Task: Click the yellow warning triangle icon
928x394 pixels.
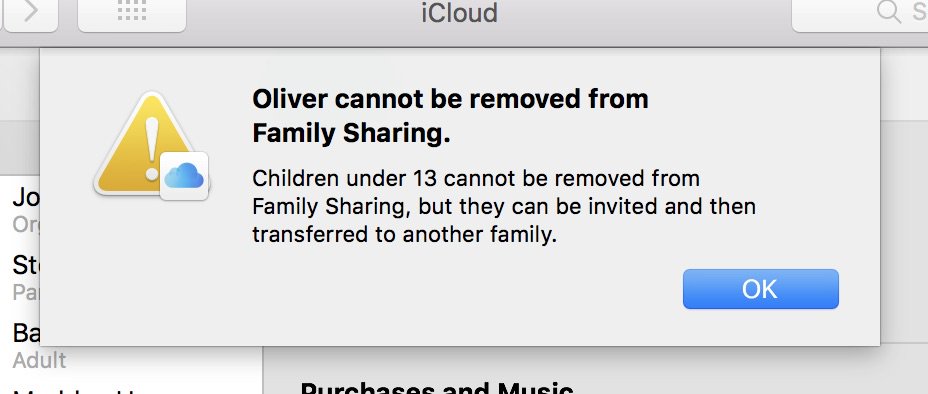Action: click(144, 144)
